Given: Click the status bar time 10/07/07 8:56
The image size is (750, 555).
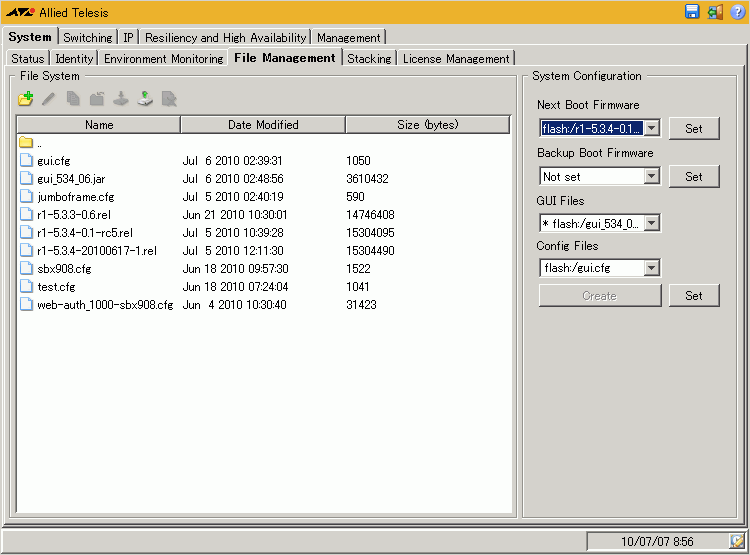Looking at the screenshot, I should (657, 541).
